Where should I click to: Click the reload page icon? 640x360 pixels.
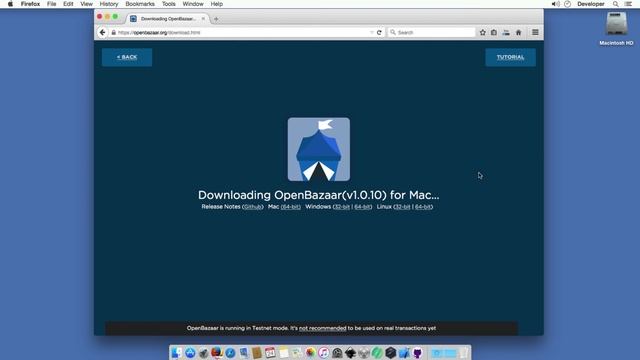click(379, 32)
